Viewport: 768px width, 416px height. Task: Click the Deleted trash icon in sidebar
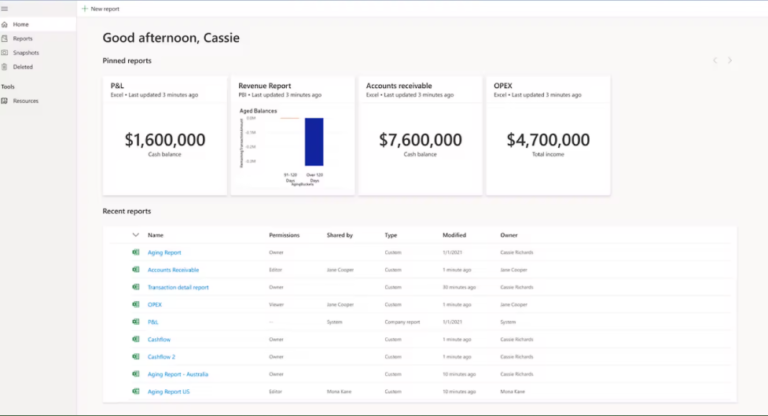tap(5, 67)
